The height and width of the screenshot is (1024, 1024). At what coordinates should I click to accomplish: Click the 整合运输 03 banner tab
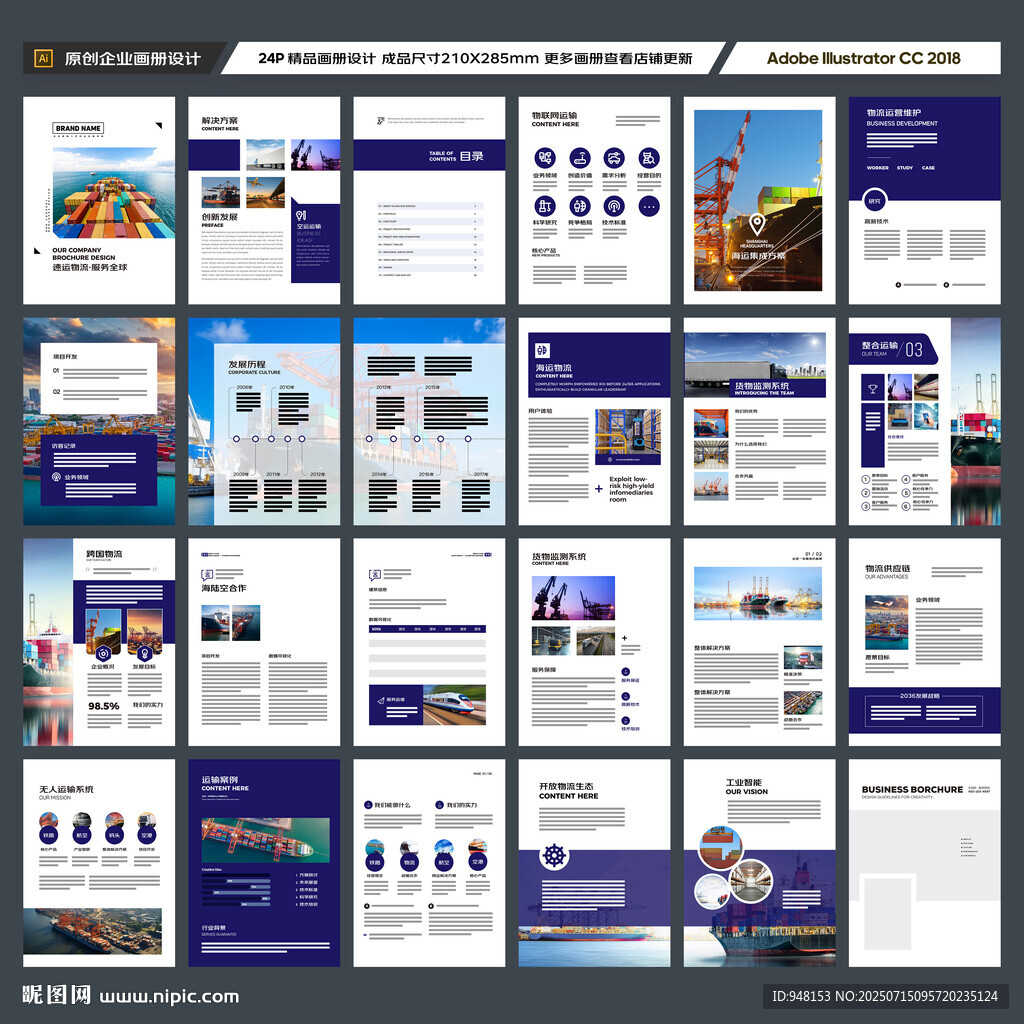tap(893, 349)
